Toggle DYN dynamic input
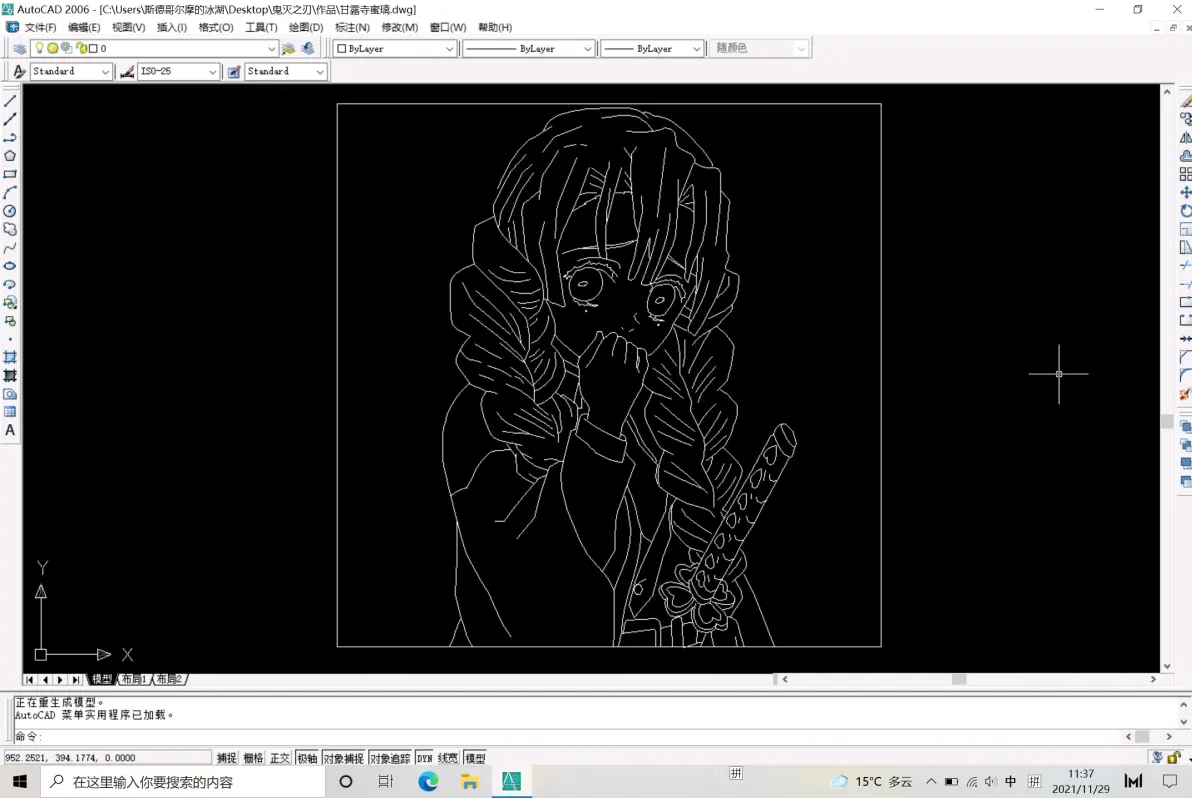The width and height of the screenshot is (1192, 798). click(424, 758)
